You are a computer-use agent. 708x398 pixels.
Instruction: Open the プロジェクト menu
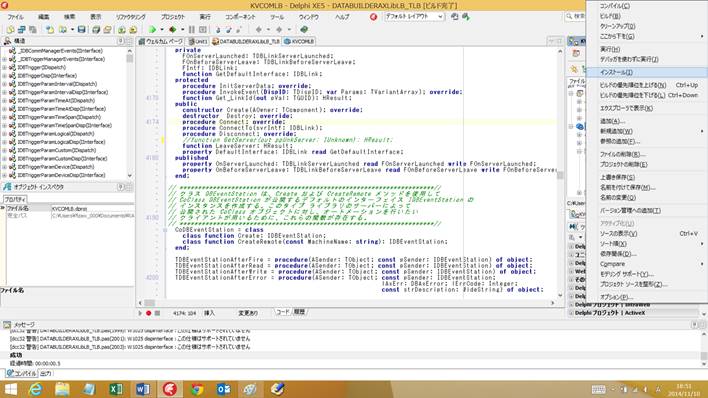click(x=172, y=17)
